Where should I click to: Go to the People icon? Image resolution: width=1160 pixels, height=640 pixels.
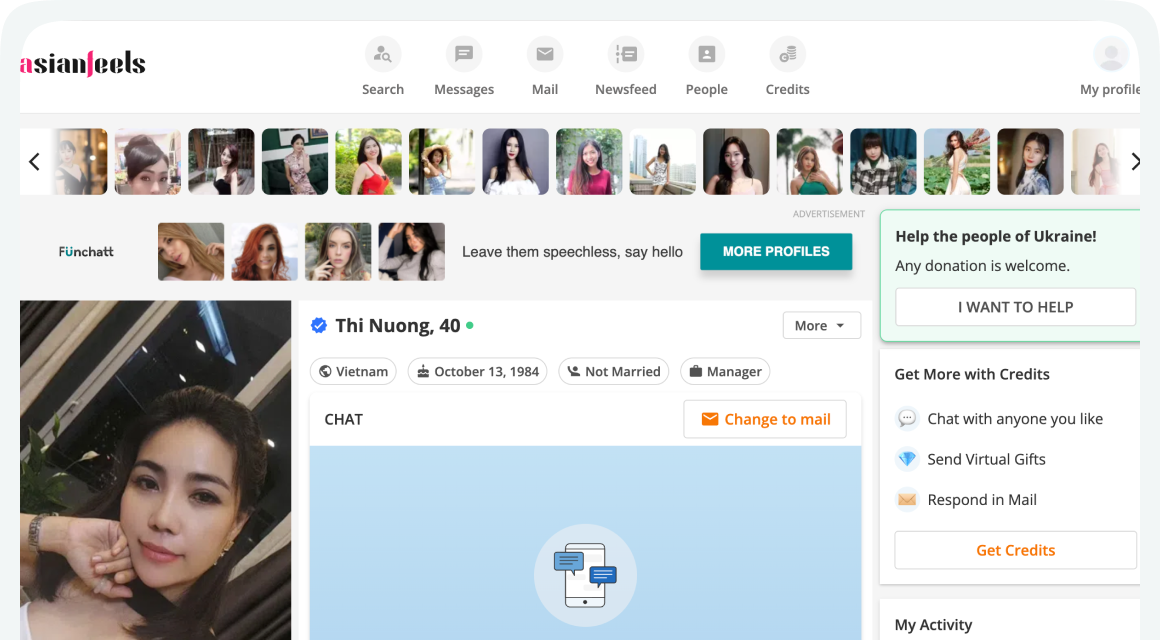tap(706, 55)
